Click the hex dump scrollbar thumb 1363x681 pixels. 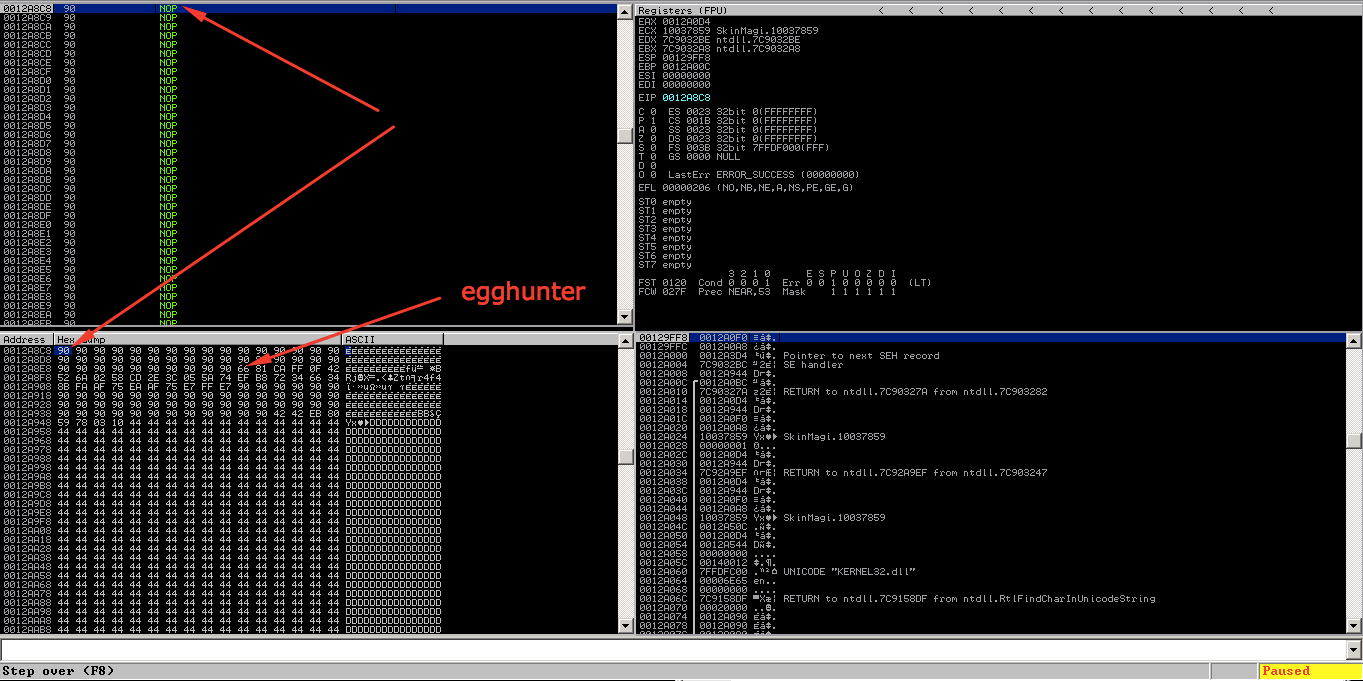625,456
